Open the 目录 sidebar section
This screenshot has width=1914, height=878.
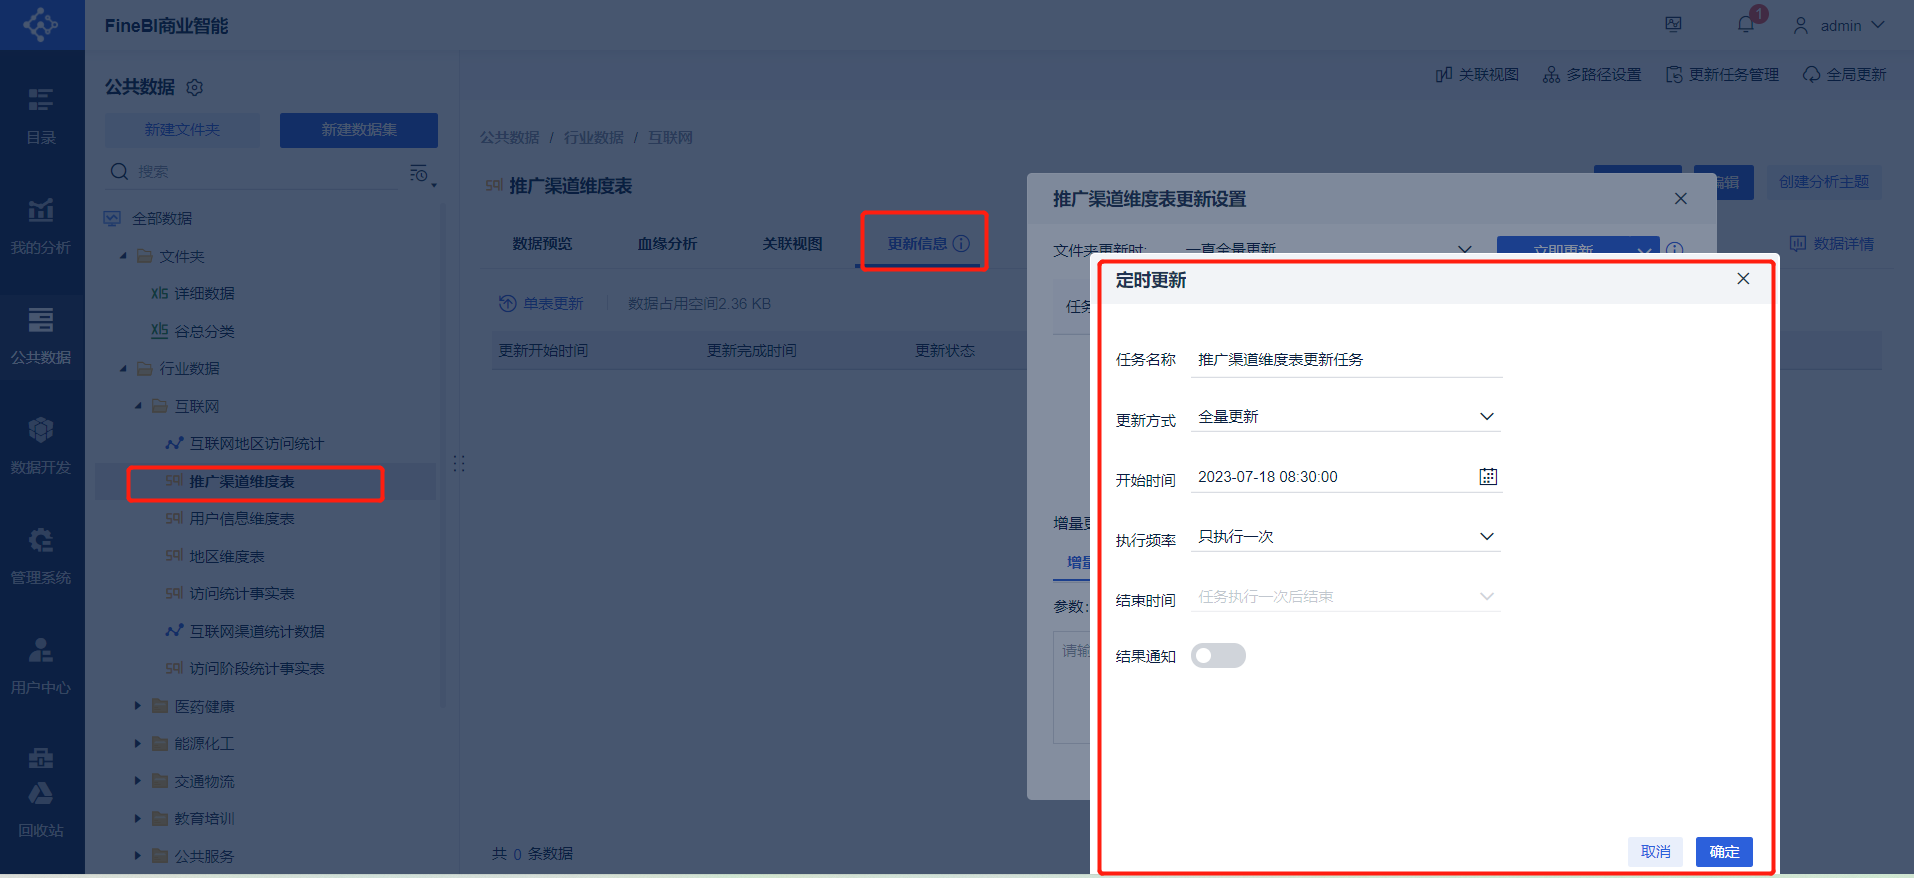pyautogui.click(x=41, y=116)
